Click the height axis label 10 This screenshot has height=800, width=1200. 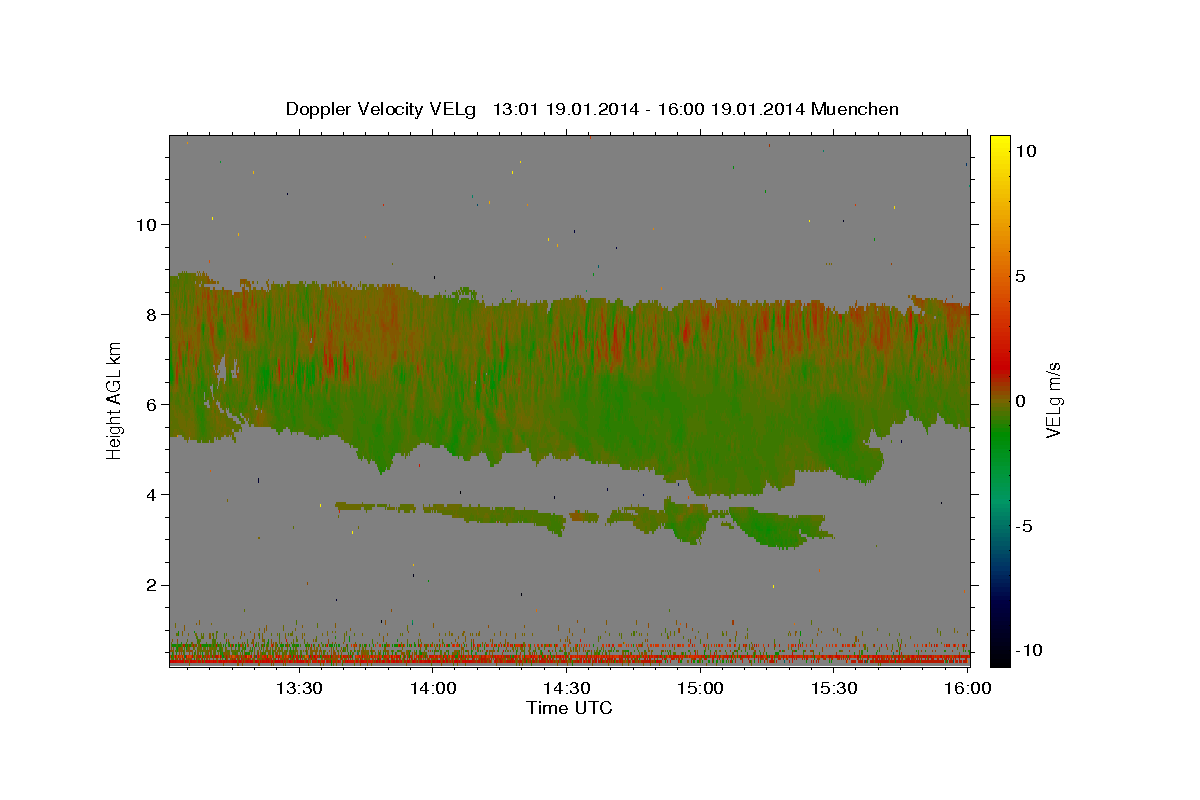click(x=145, y=224)
